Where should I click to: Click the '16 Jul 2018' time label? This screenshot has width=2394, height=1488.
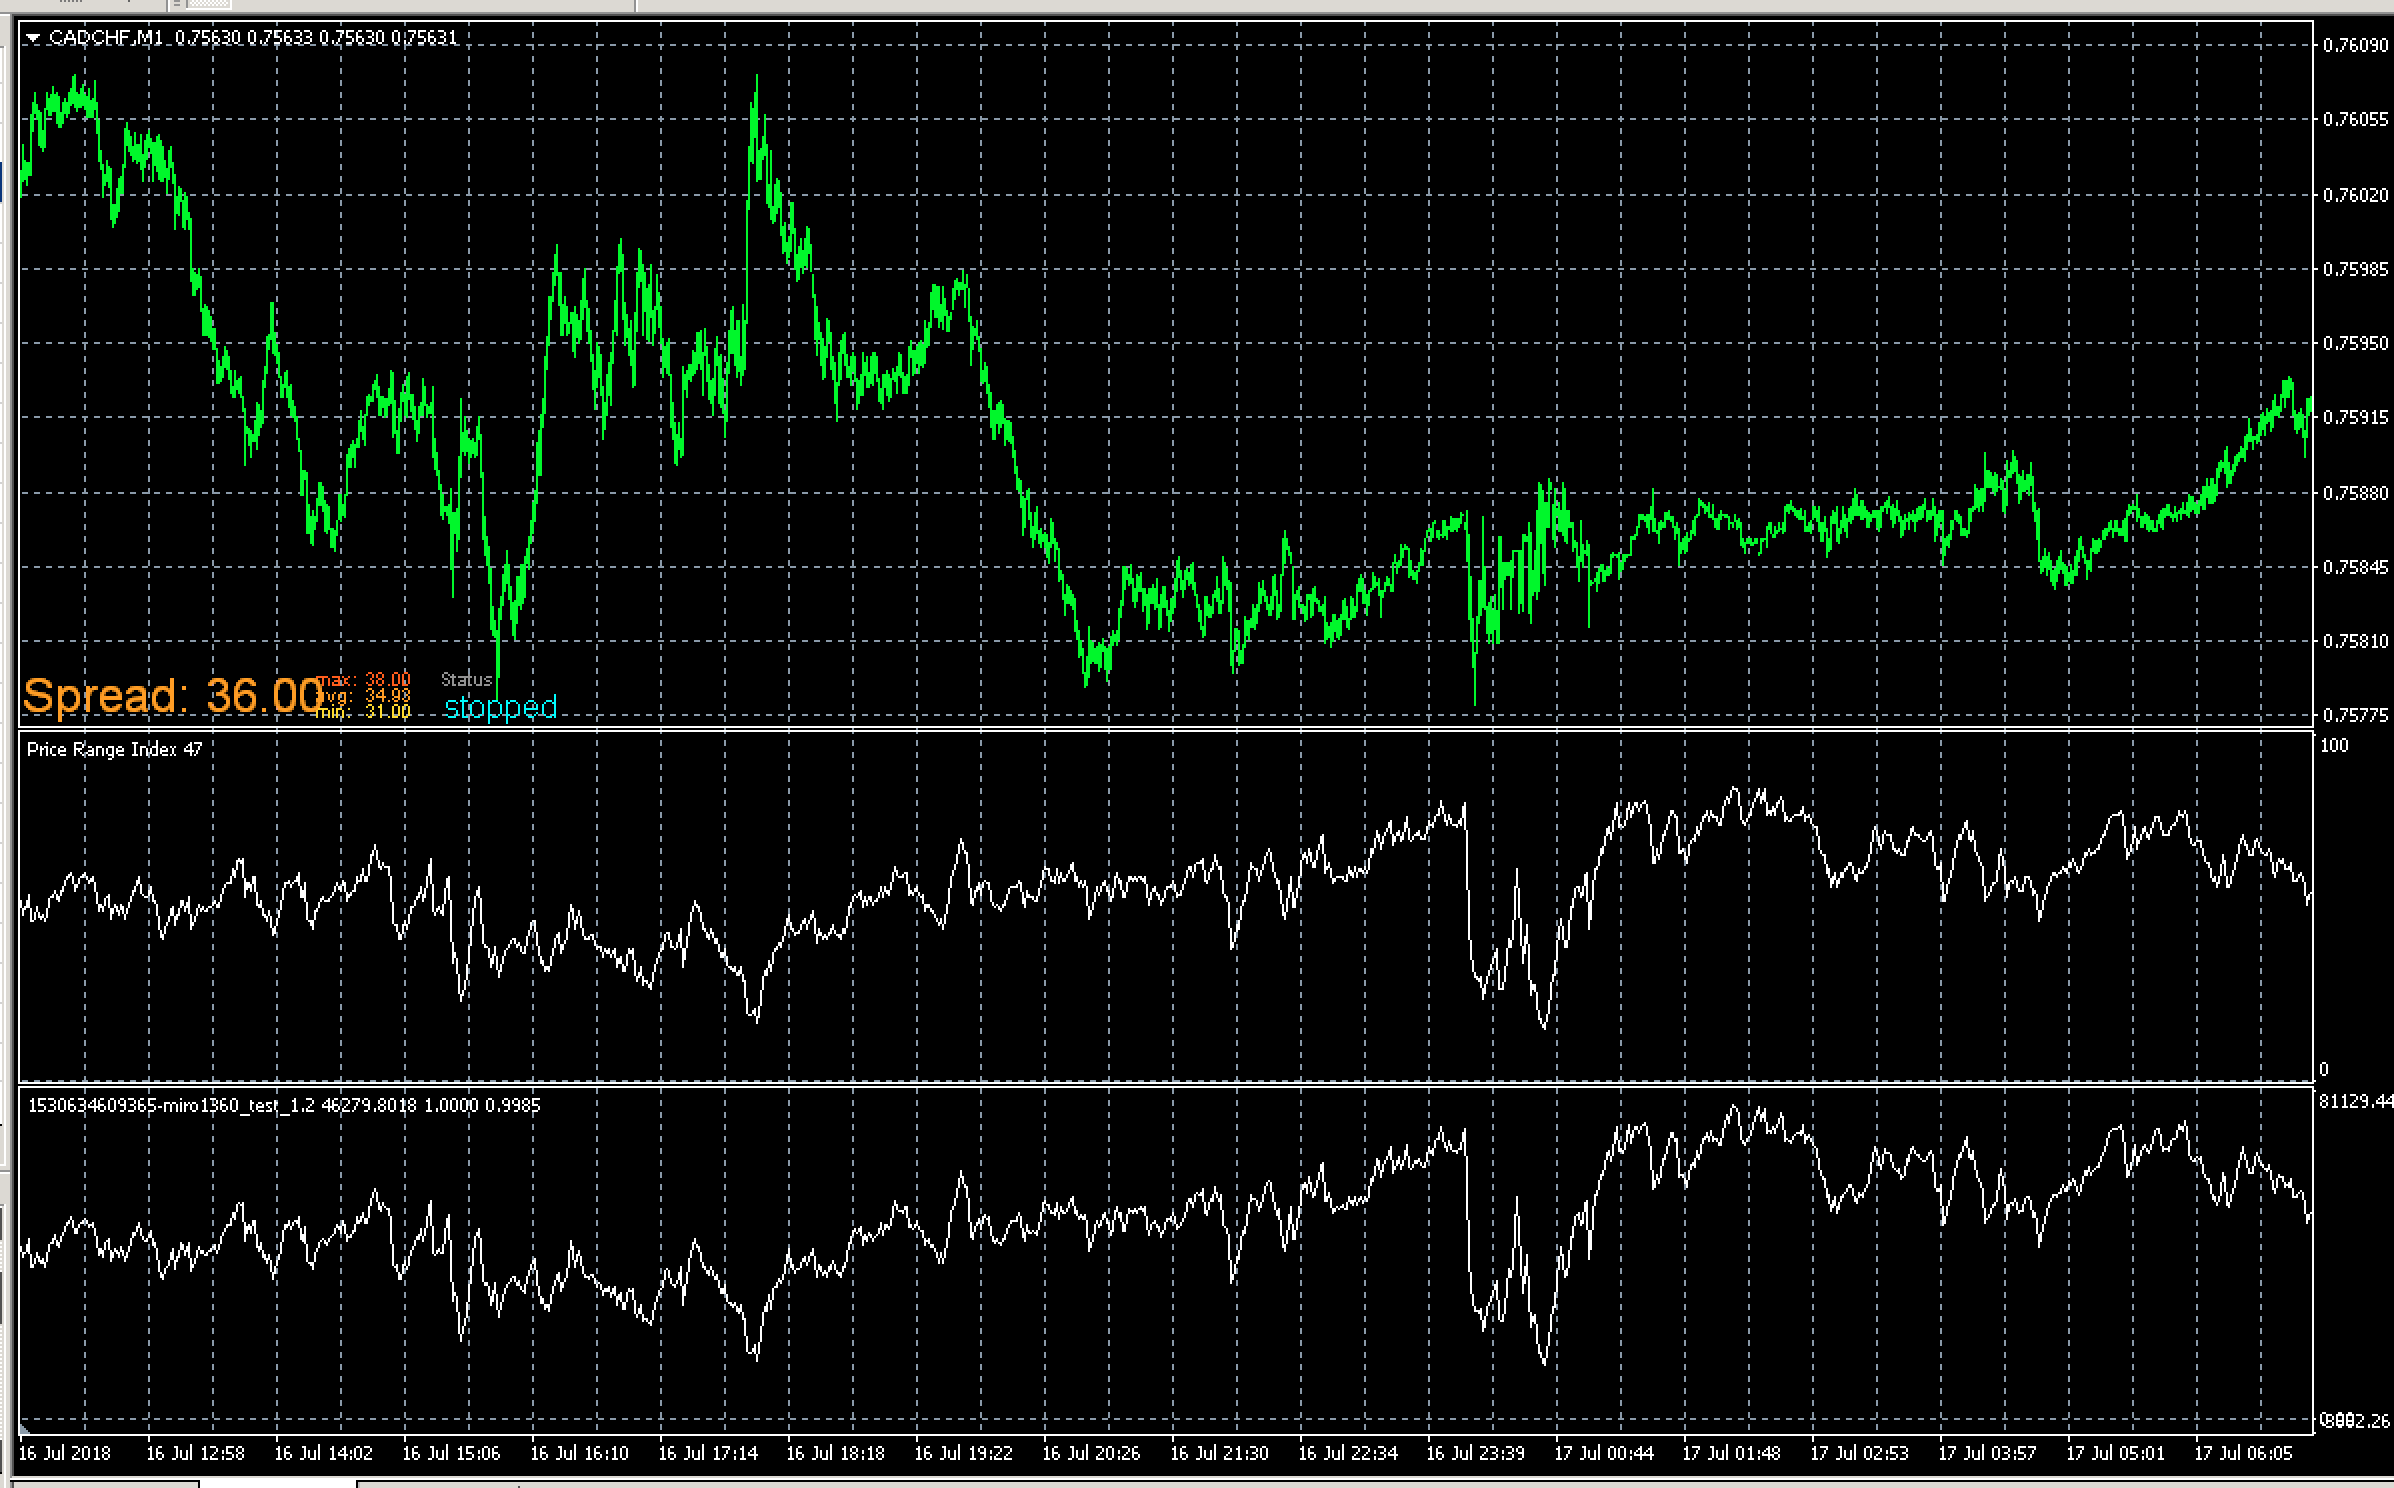[x=65, y=1452]
